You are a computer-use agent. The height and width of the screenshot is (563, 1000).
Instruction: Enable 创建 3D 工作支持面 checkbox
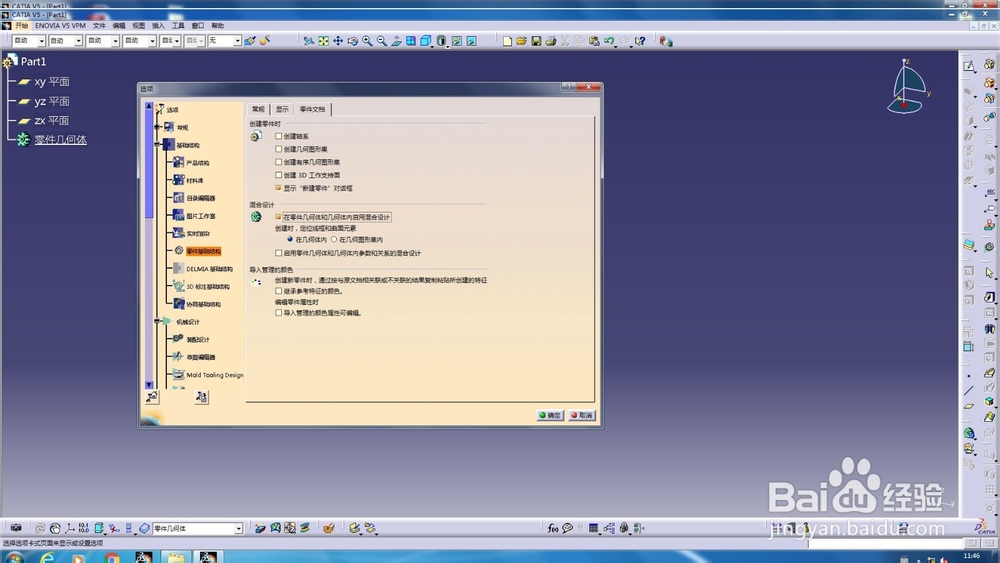(x=278, y=175)
